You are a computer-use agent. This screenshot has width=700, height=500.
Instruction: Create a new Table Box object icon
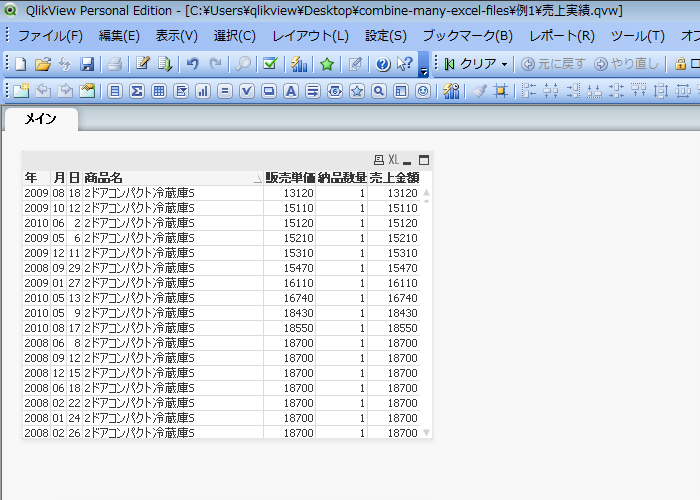(159, 91)
